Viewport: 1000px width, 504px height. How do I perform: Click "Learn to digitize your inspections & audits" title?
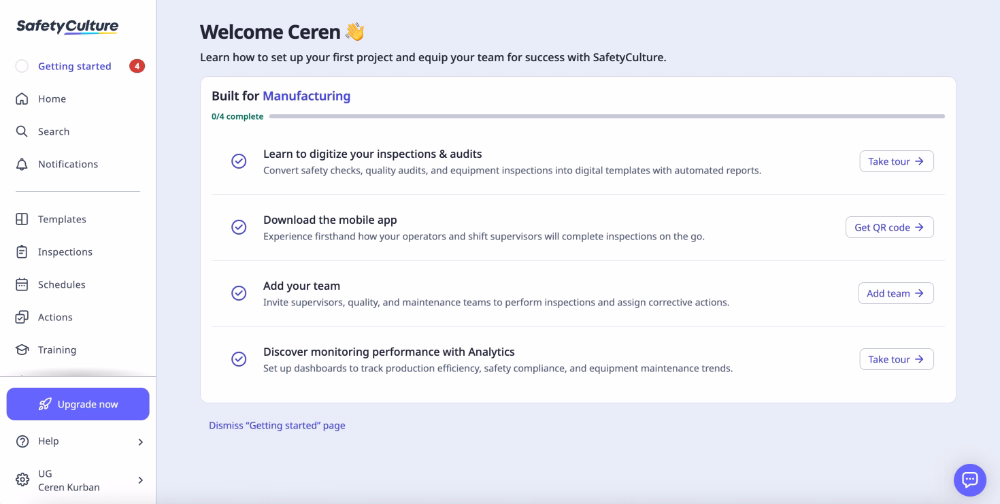click(372, 154)
